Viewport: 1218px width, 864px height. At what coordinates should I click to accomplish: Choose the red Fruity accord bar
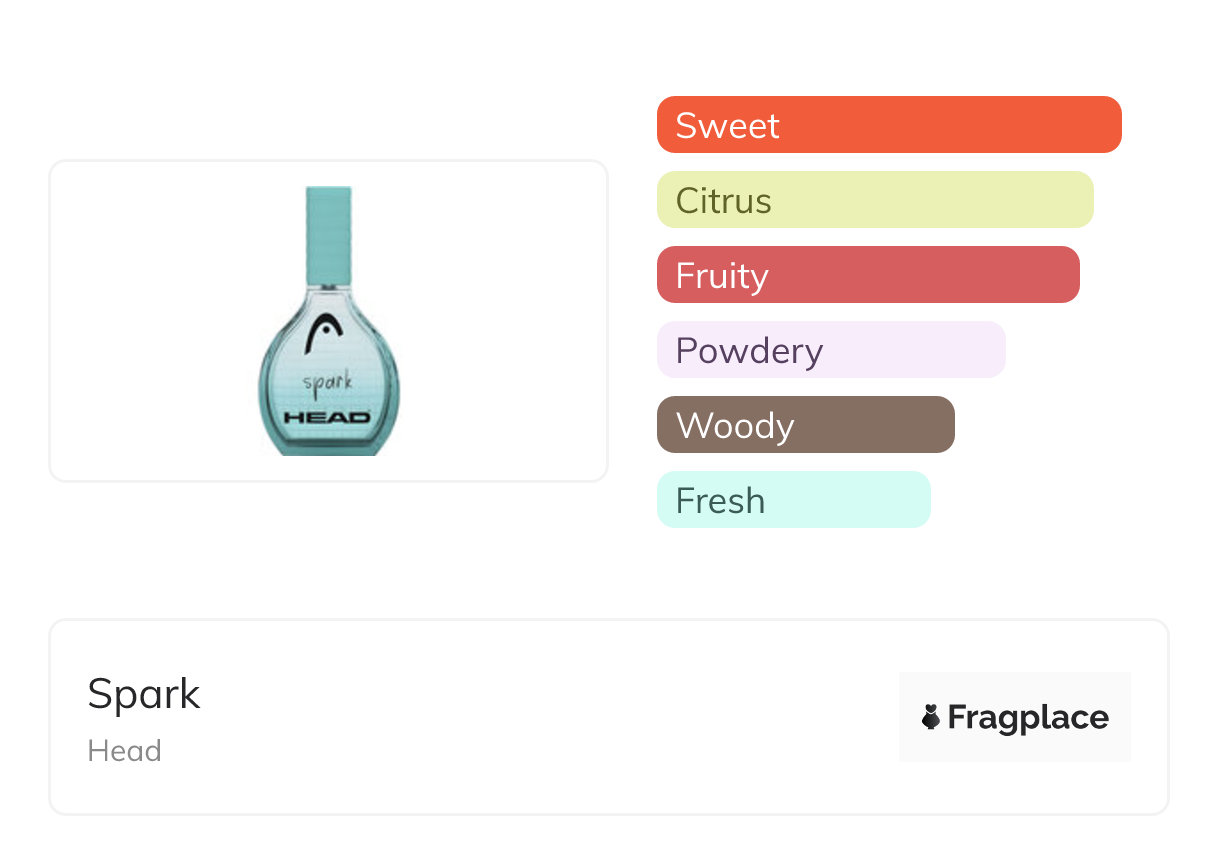[868, 275]
